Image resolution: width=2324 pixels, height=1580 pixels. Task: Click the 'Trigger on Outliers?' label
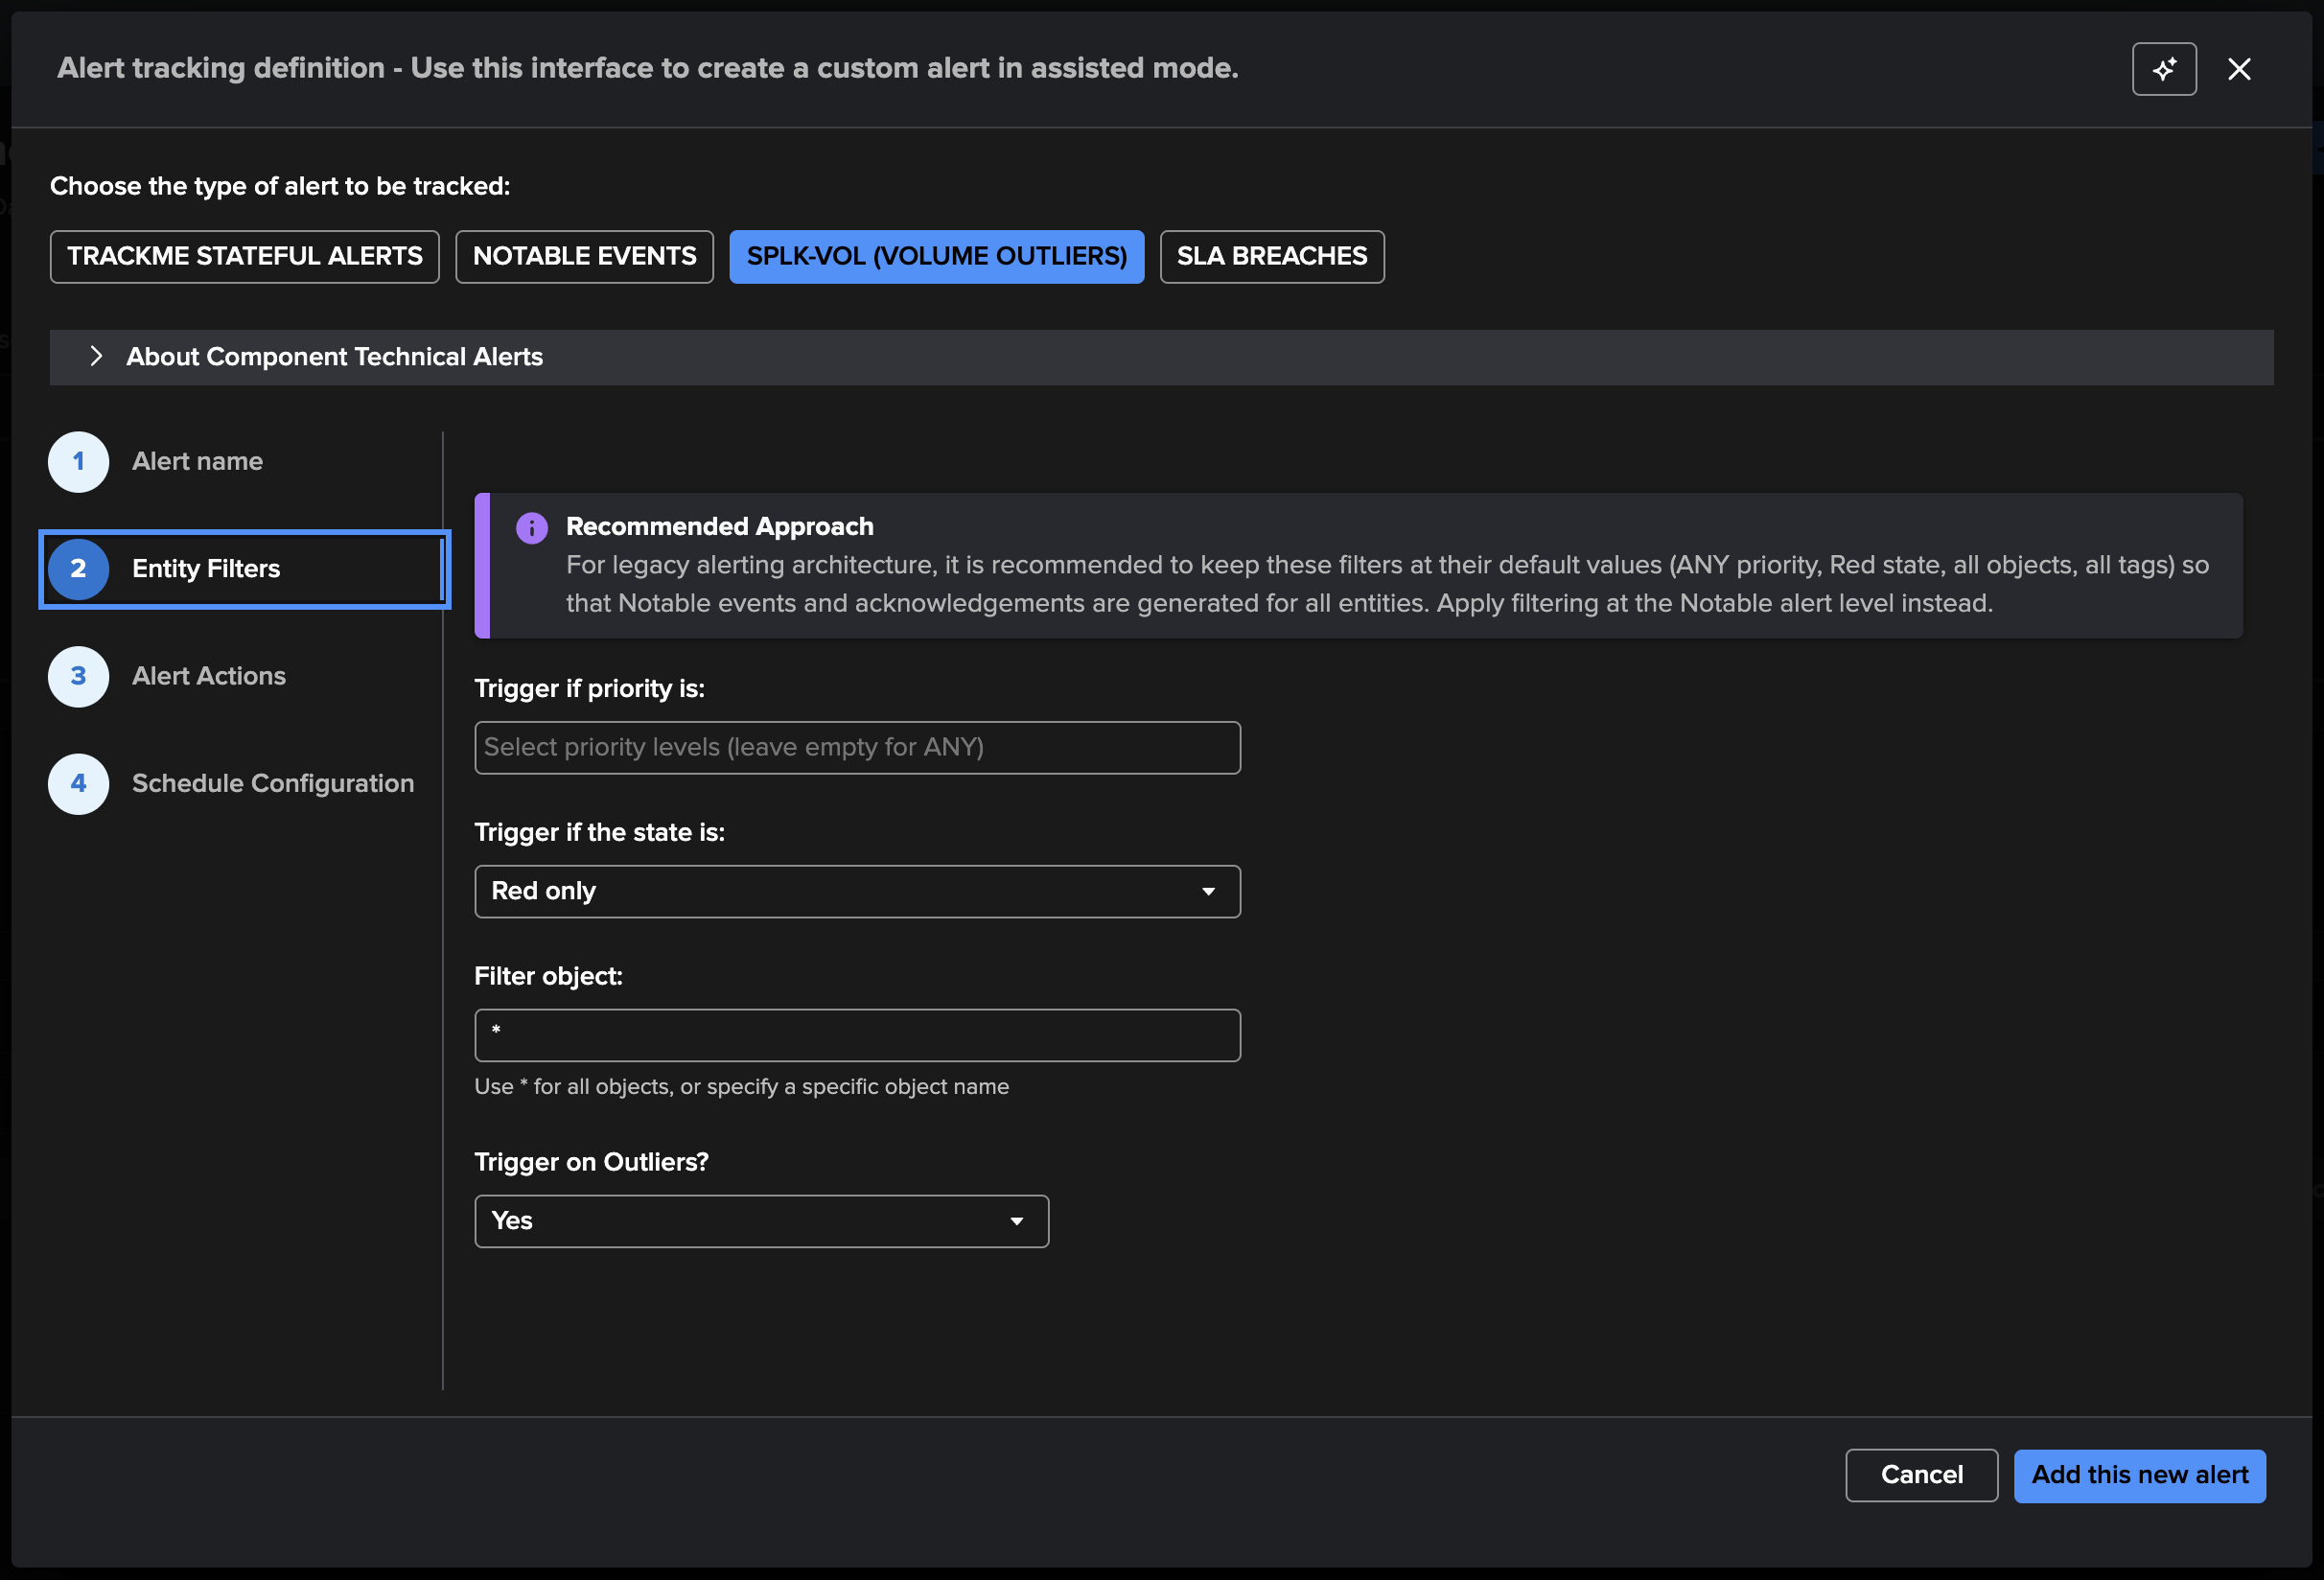[592, 1163]
